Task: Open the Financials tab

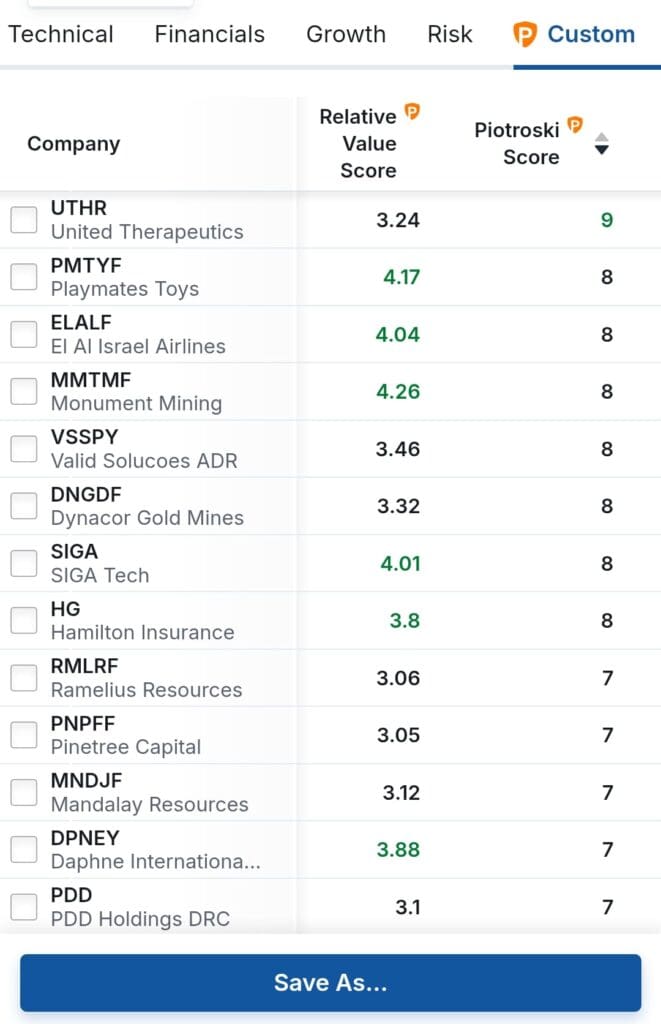Action: point(210,34)
